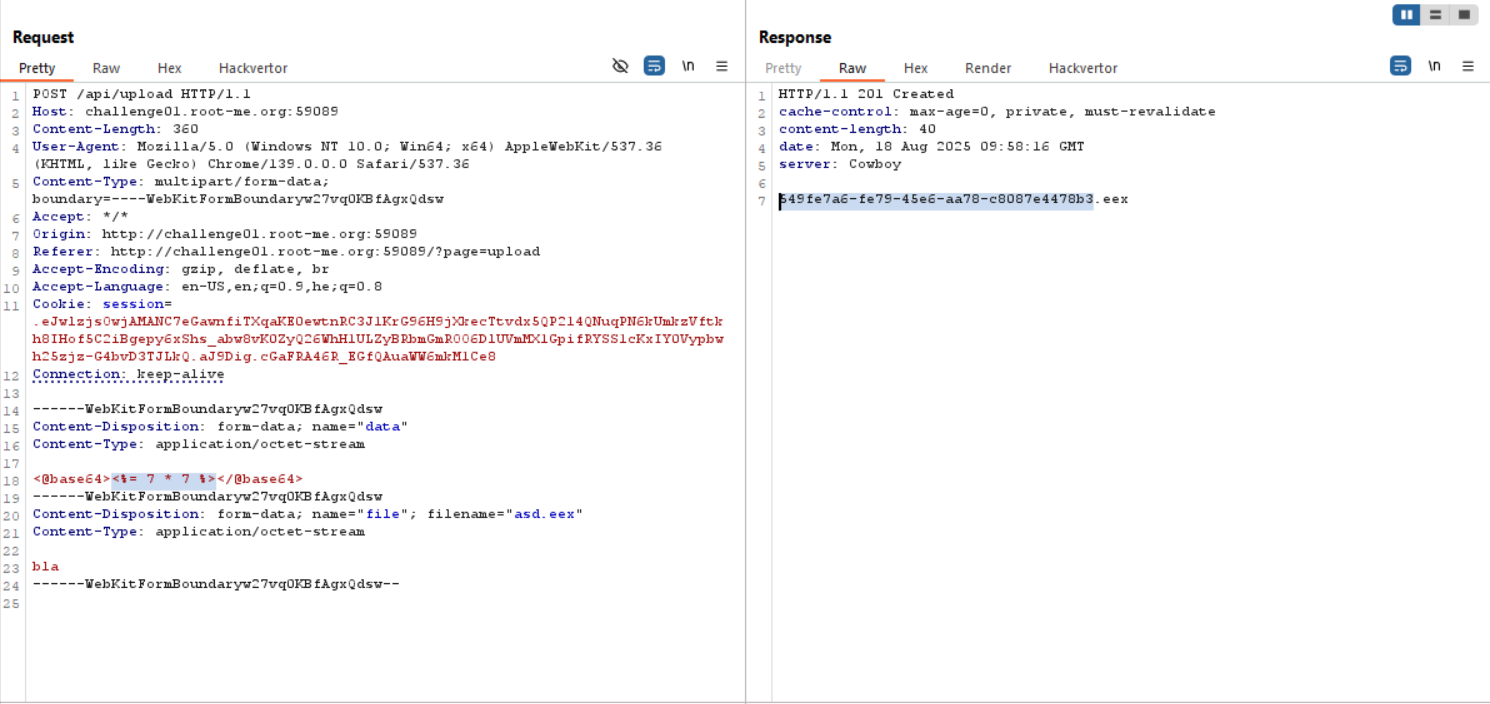The image size is (1490, 704).
Task: Switch to Response Pretty tab
Action: (x=783, y=68)
